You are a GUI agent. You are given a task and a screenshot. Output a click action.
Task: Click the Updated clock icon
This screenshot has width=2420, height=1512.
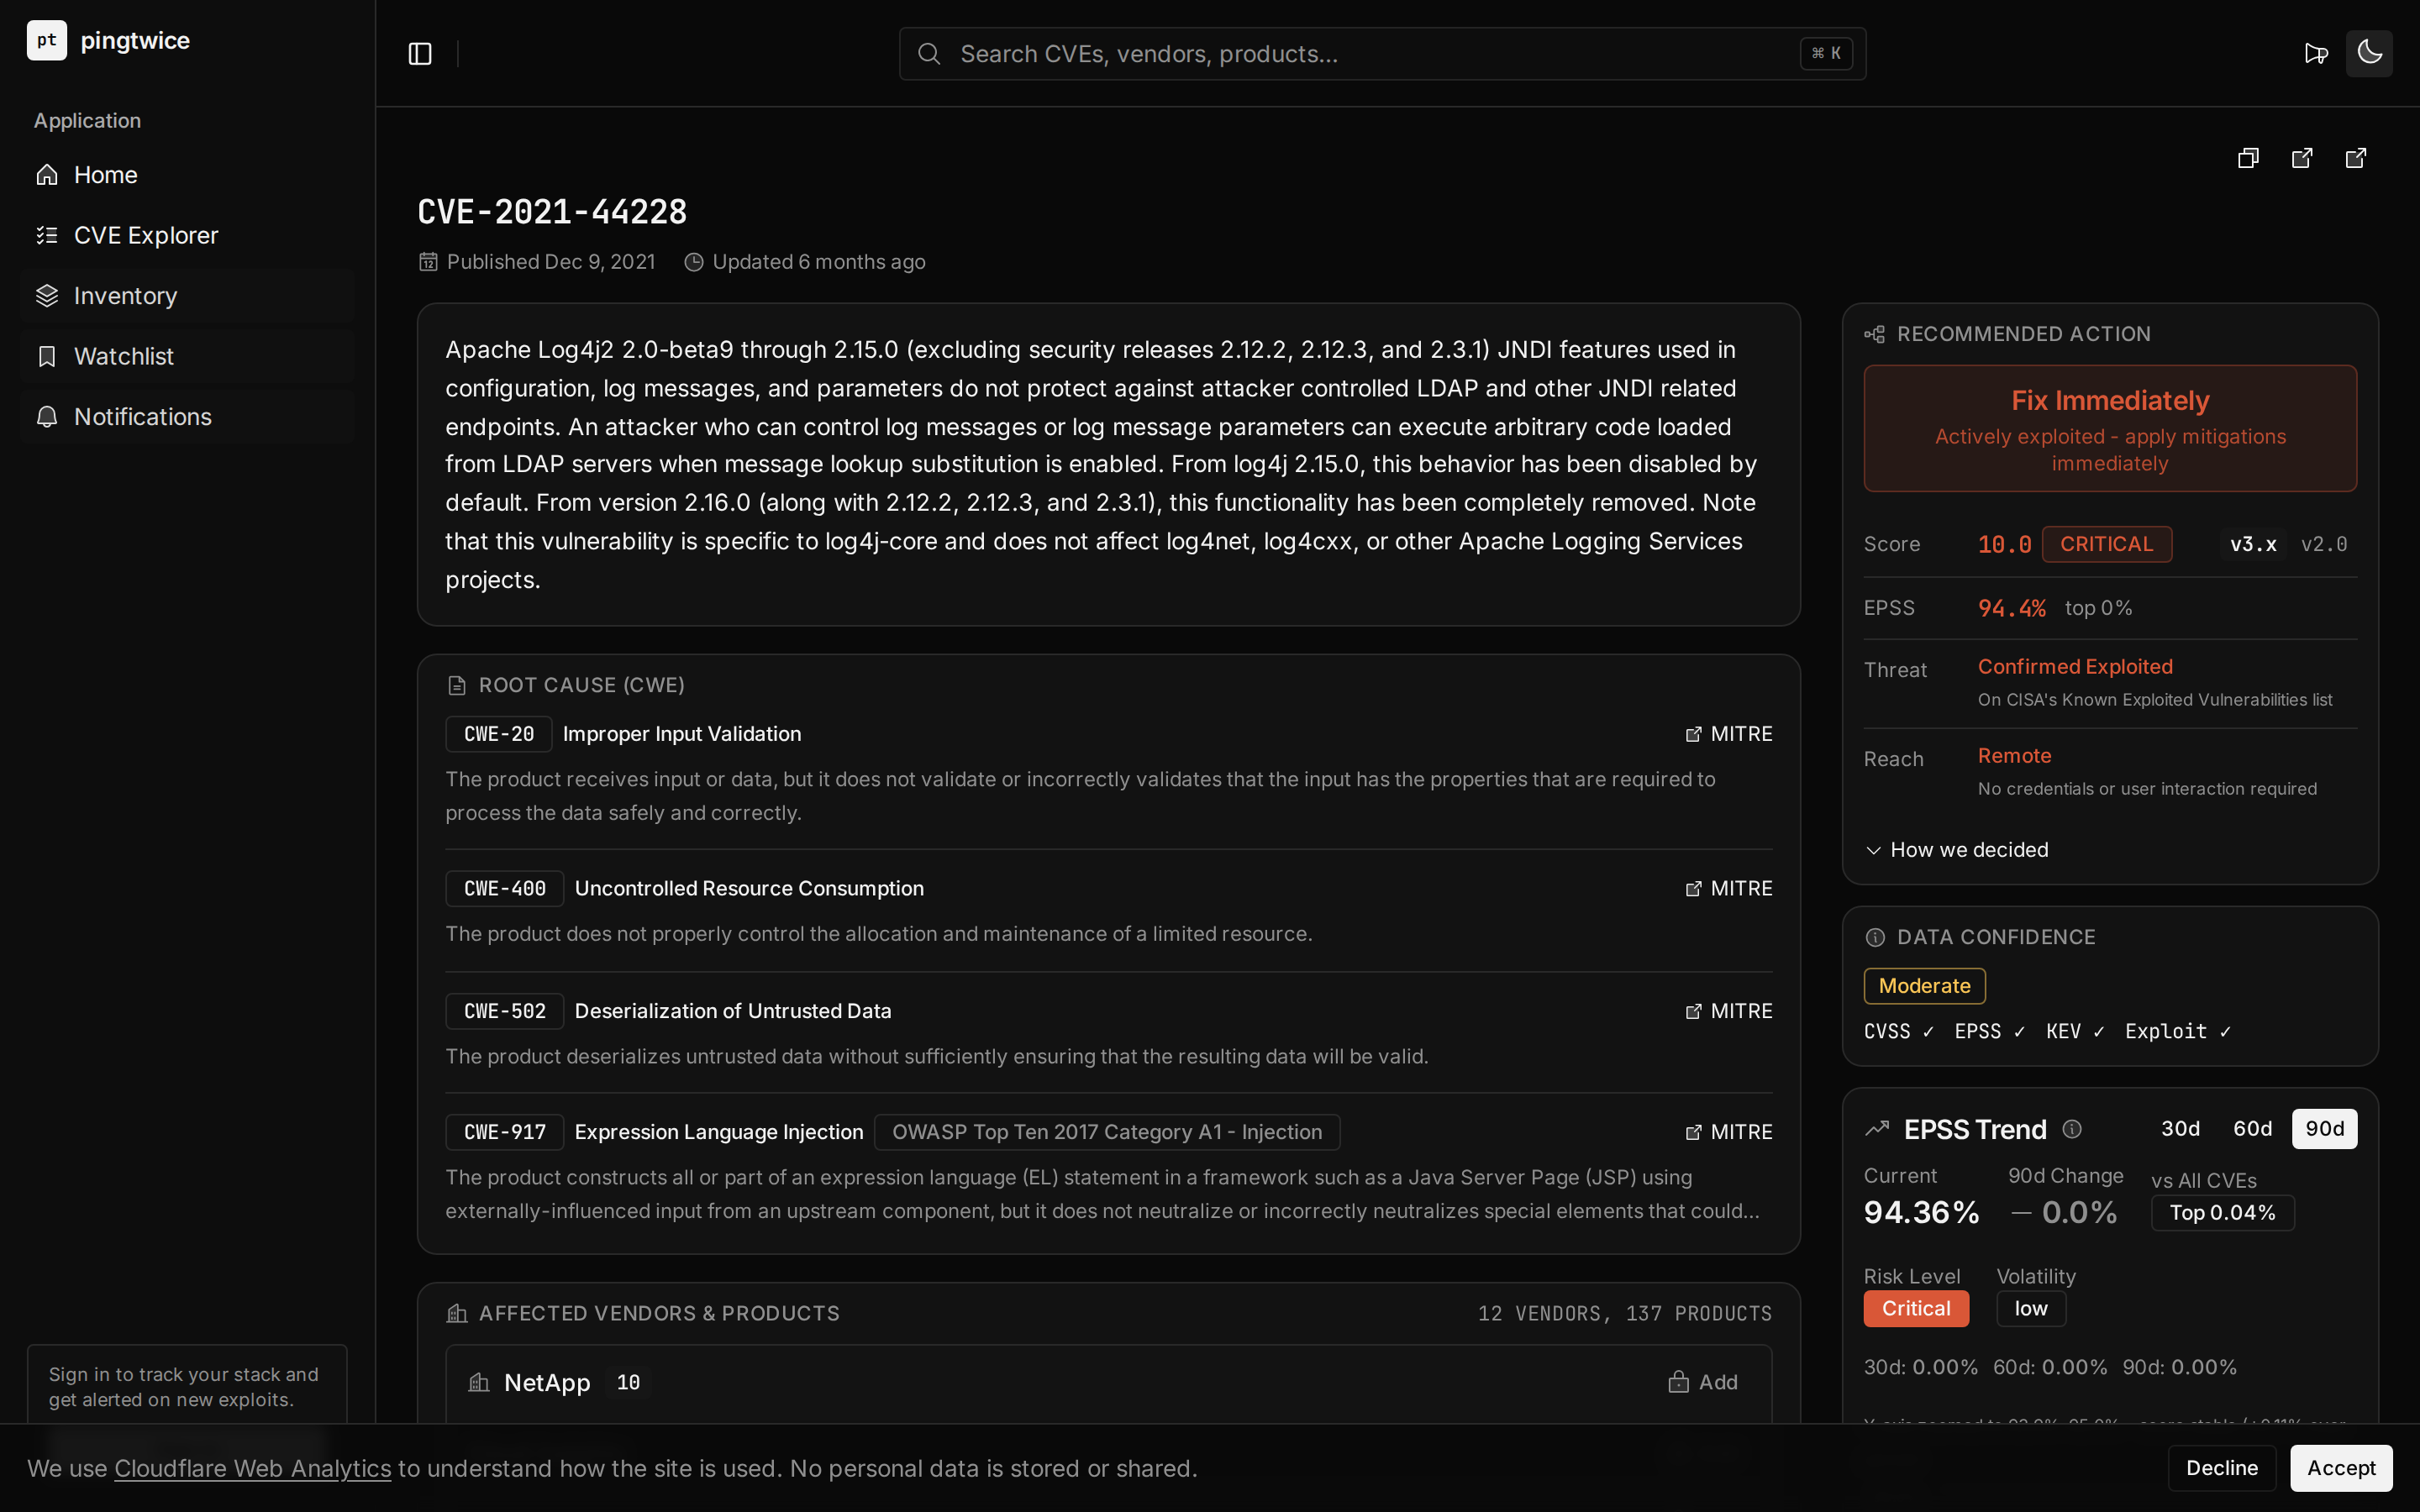point(693,262)
